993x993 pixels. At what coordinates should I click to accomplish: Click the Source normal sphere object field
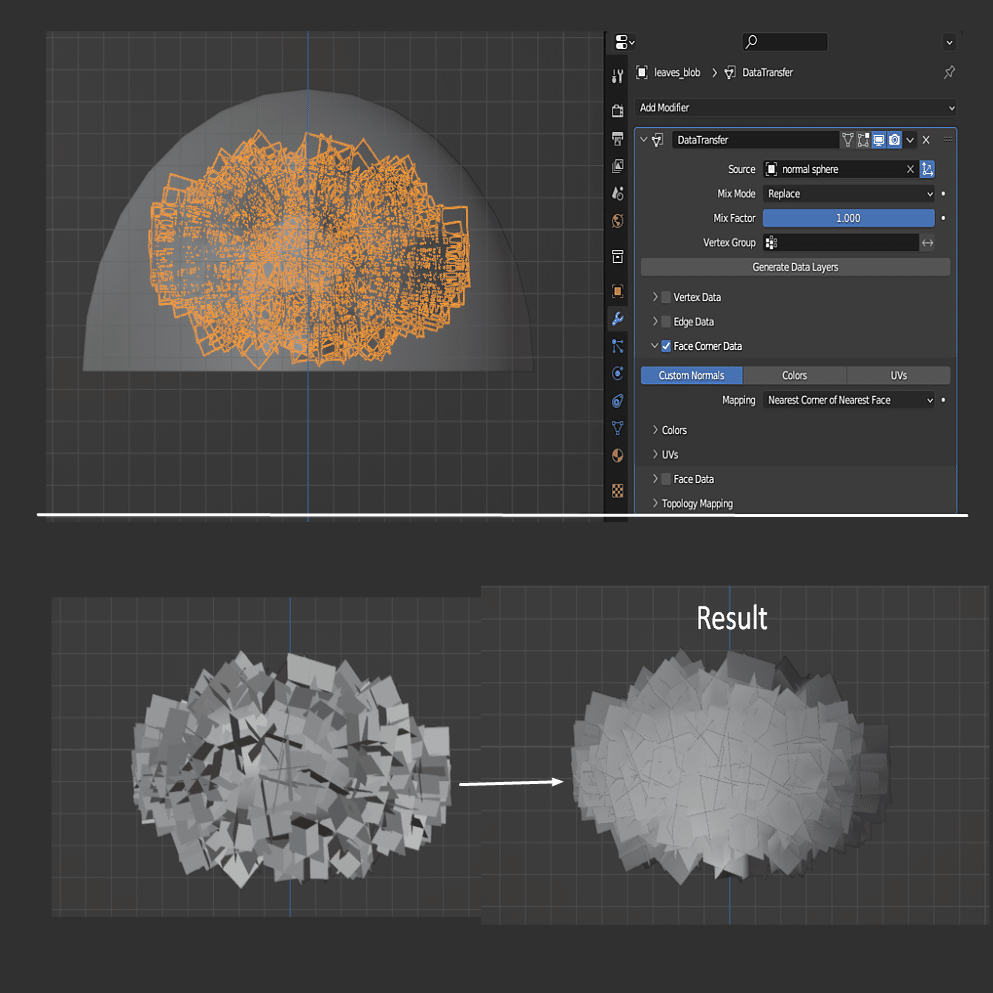840,169
